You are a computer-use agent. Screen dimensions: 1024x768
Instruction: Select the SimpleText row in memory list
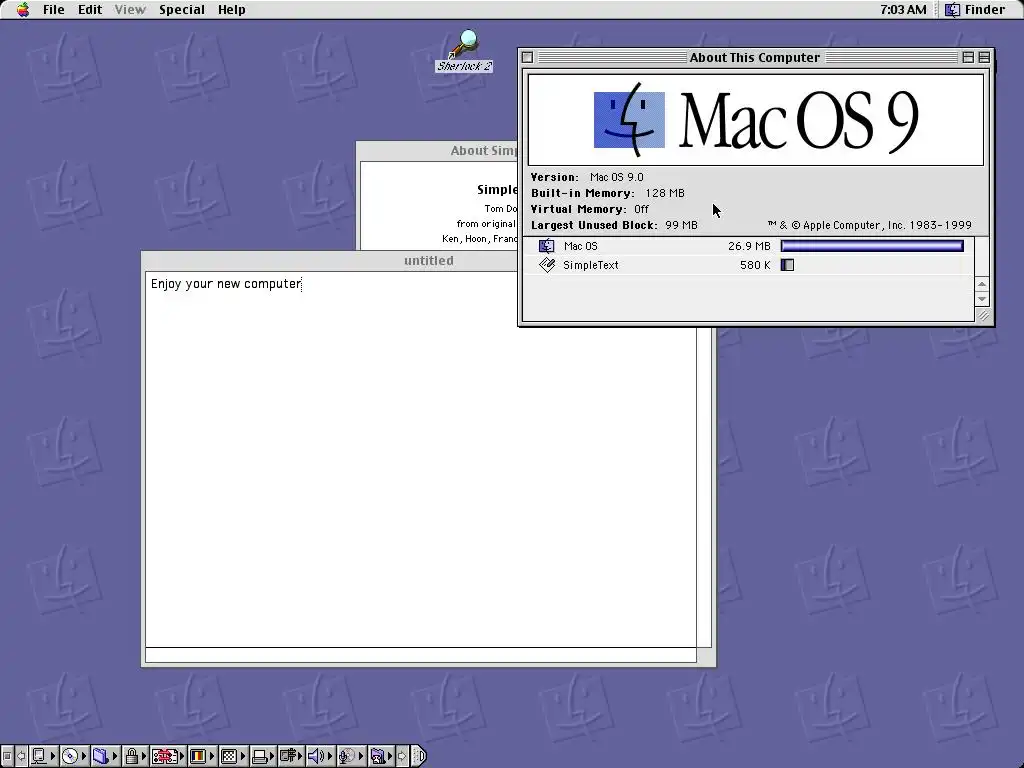[x=748, y=264]
